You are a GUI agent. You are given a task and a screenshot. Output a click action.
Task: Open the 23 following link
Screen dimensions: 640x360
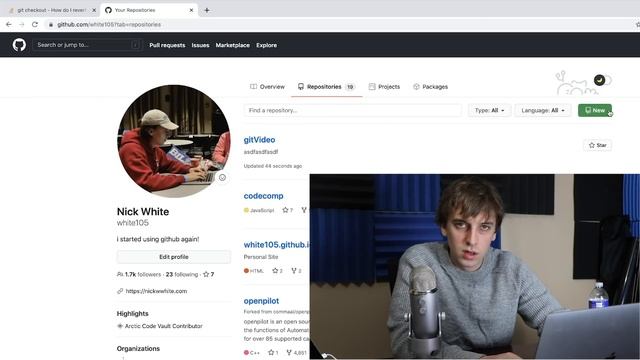click(182, 274)
